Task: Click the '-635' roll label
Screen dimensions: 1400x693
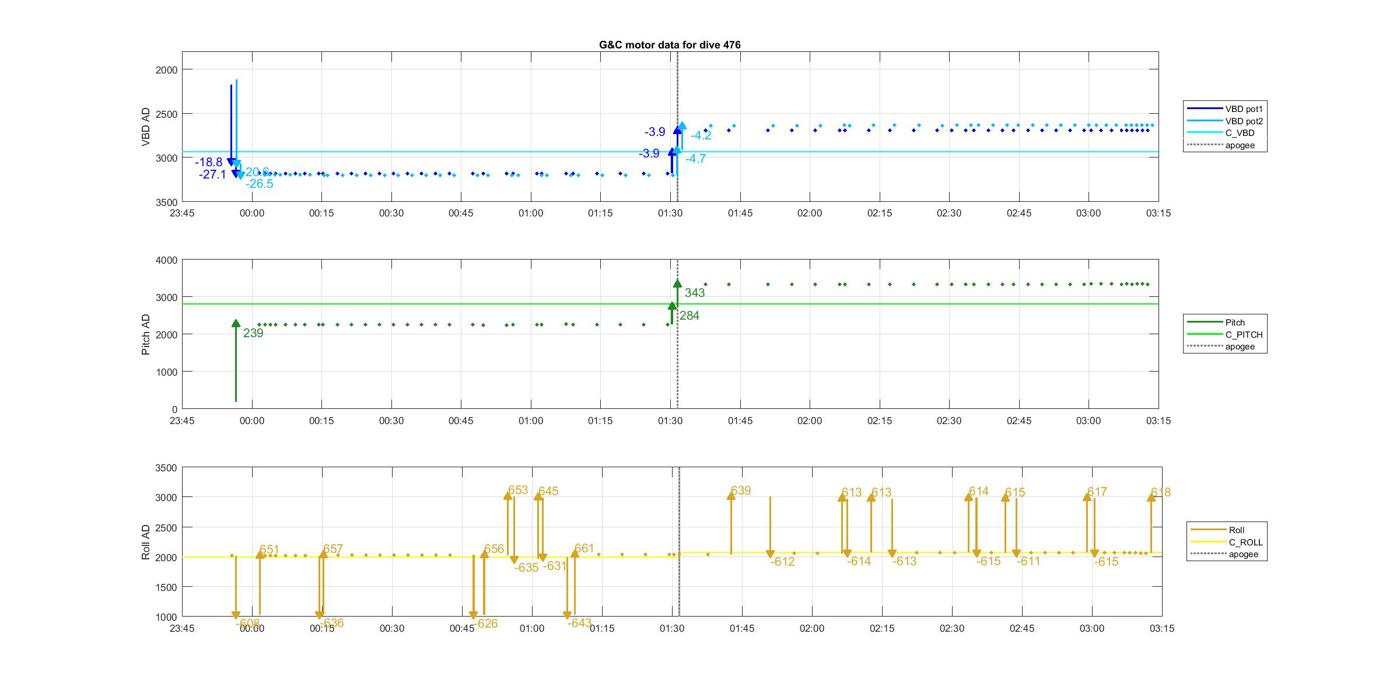Action: tap(526, 568)
